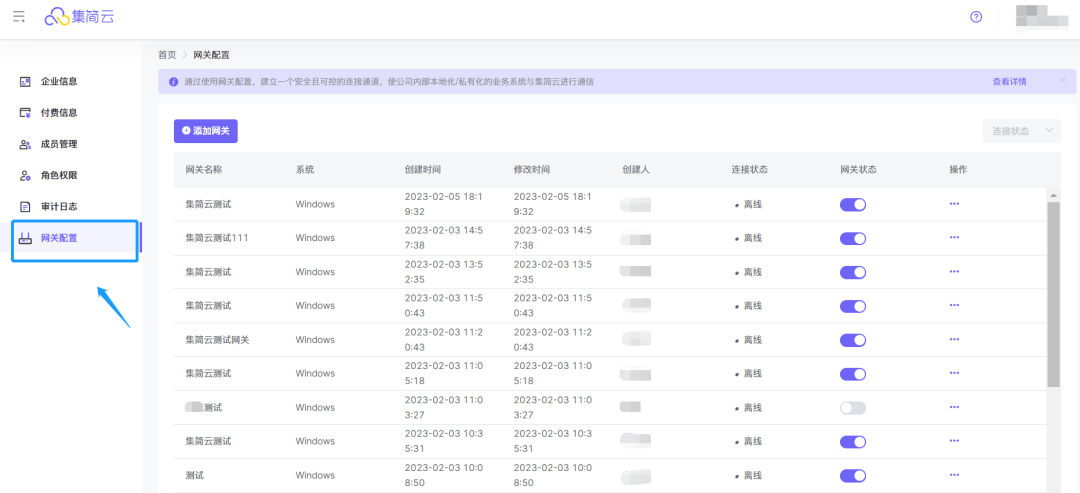The height and width of the screenshot is (493, 1080).
Task: Click the 付费信息 sidebar icon
Action: click(26, 113)
